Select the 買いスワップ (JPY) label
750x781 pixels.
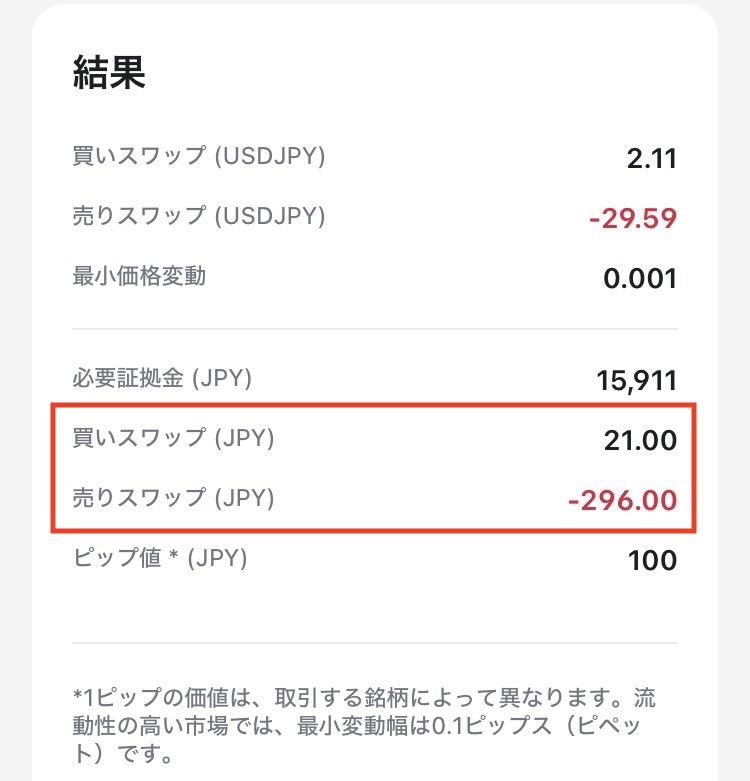(x=173, y=438)
